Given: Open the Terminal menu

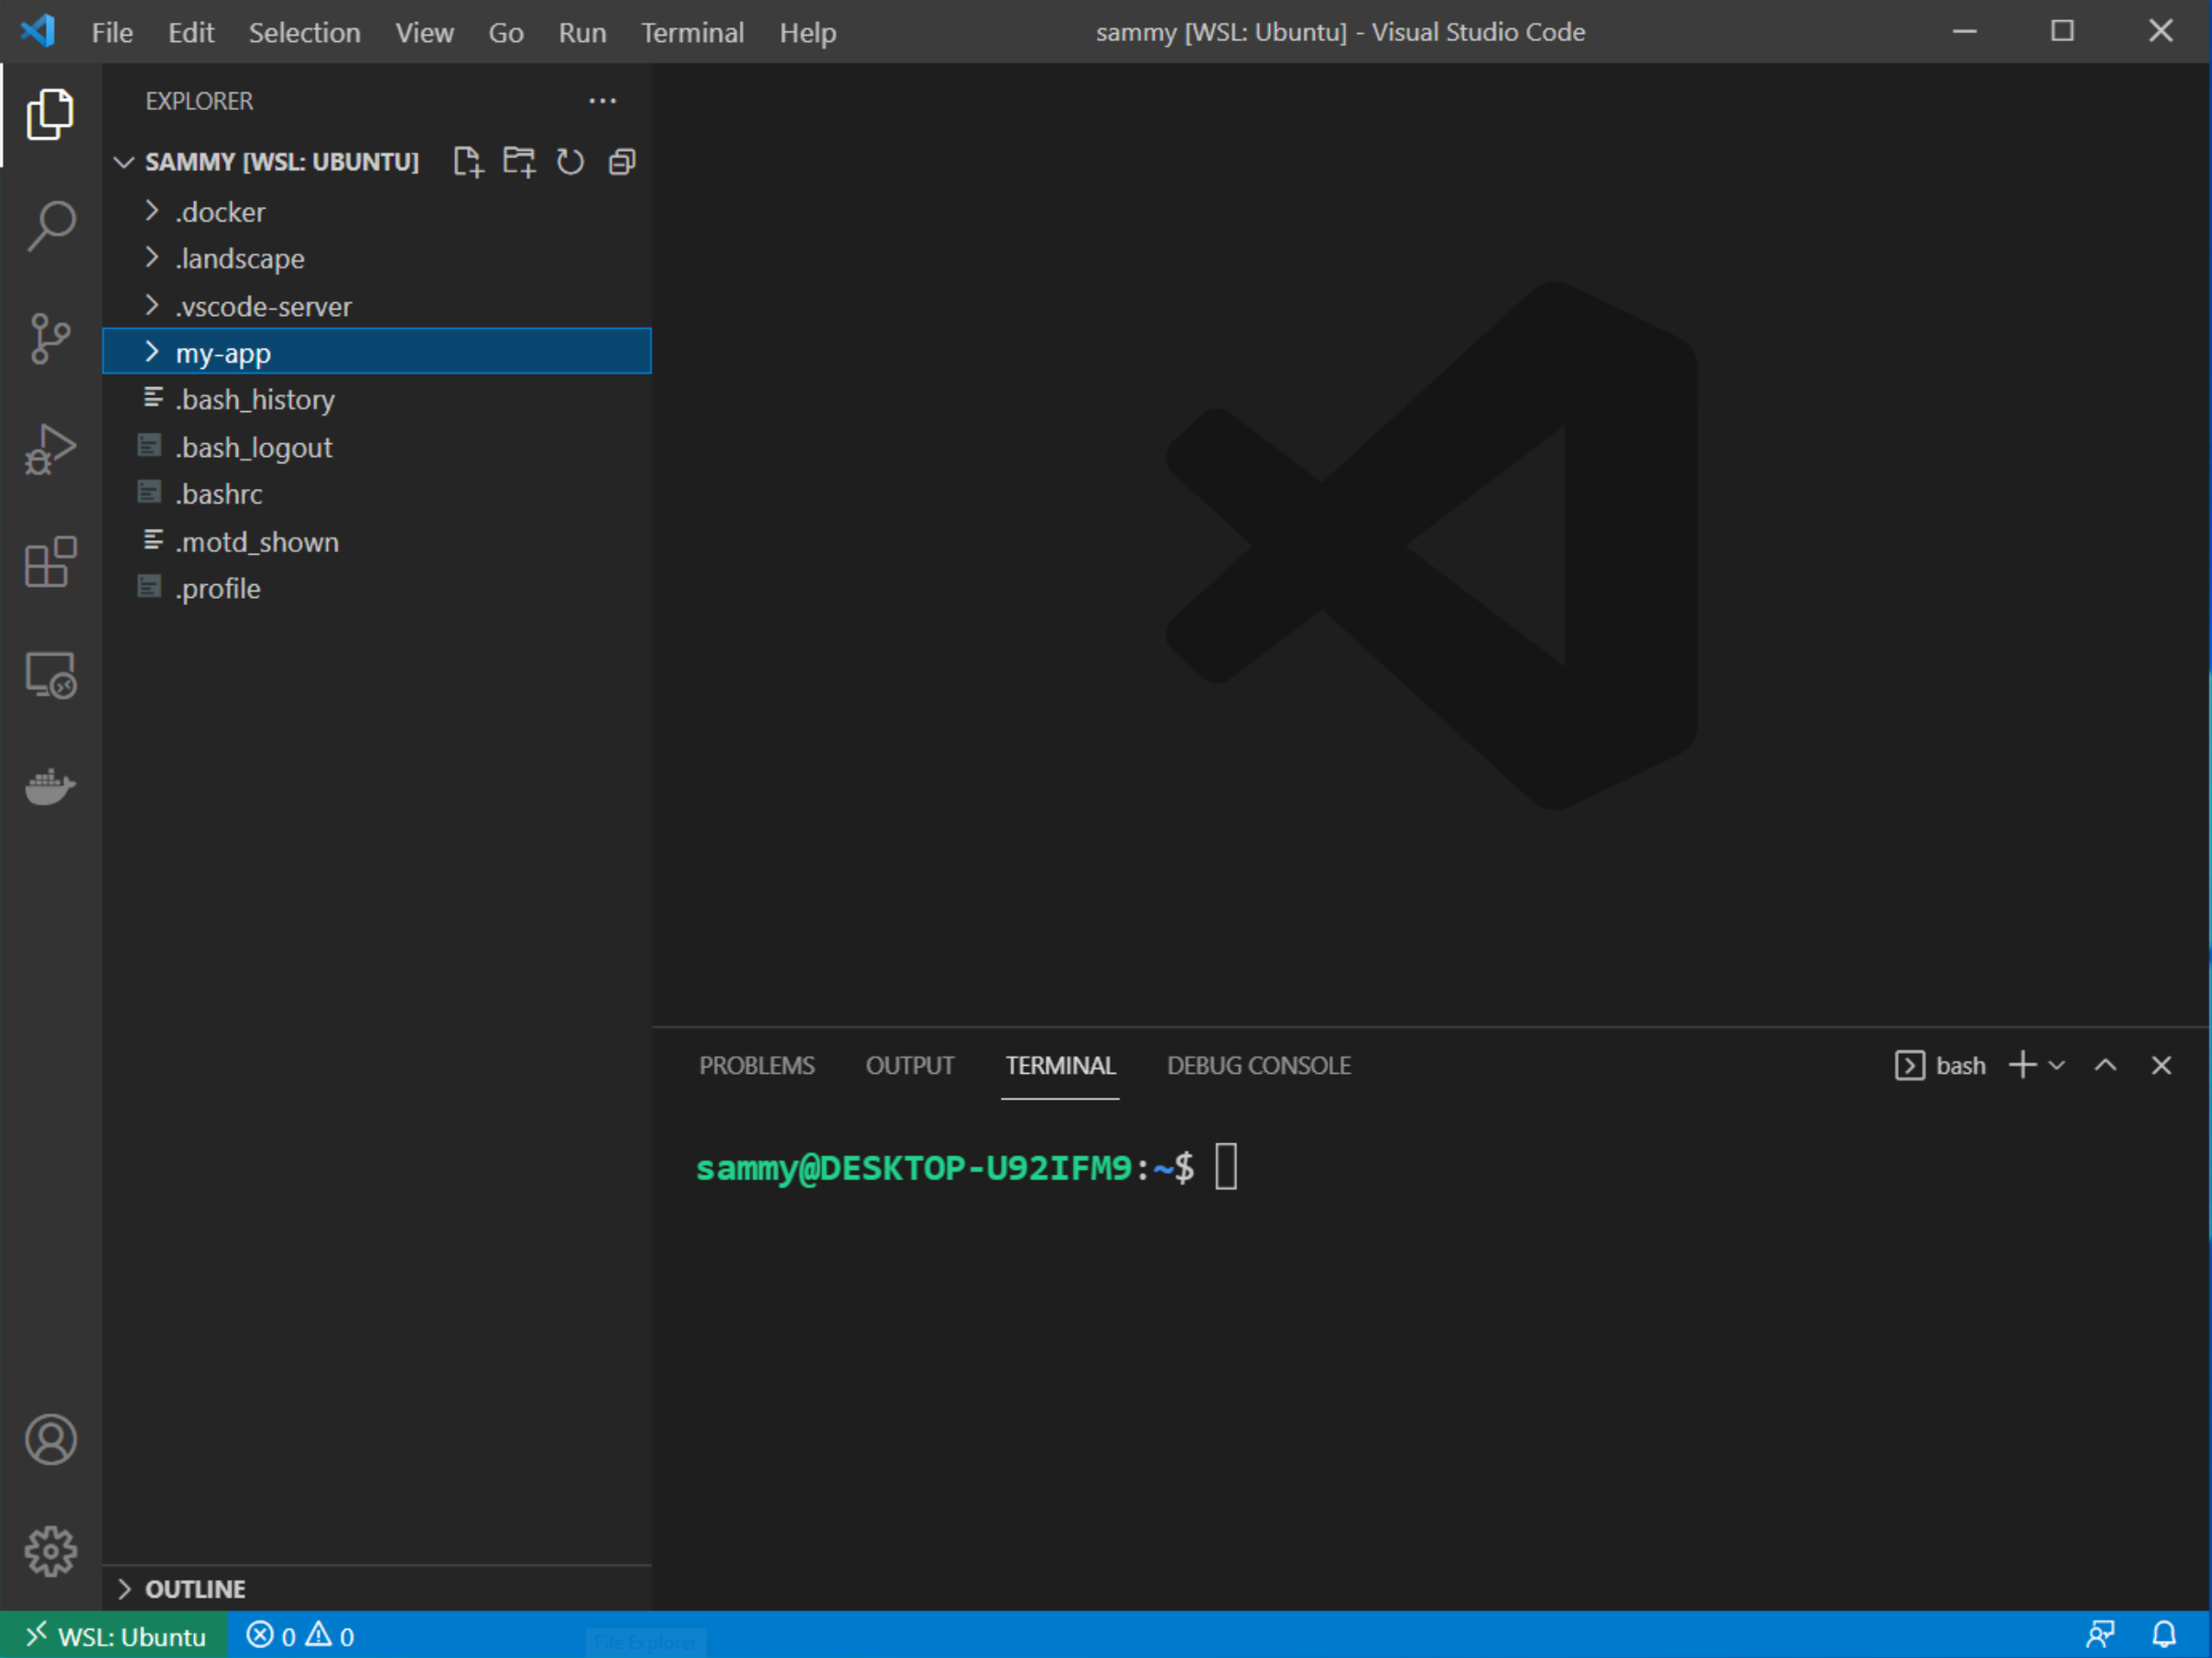Looking at the screenshot, I should point(692,32).
